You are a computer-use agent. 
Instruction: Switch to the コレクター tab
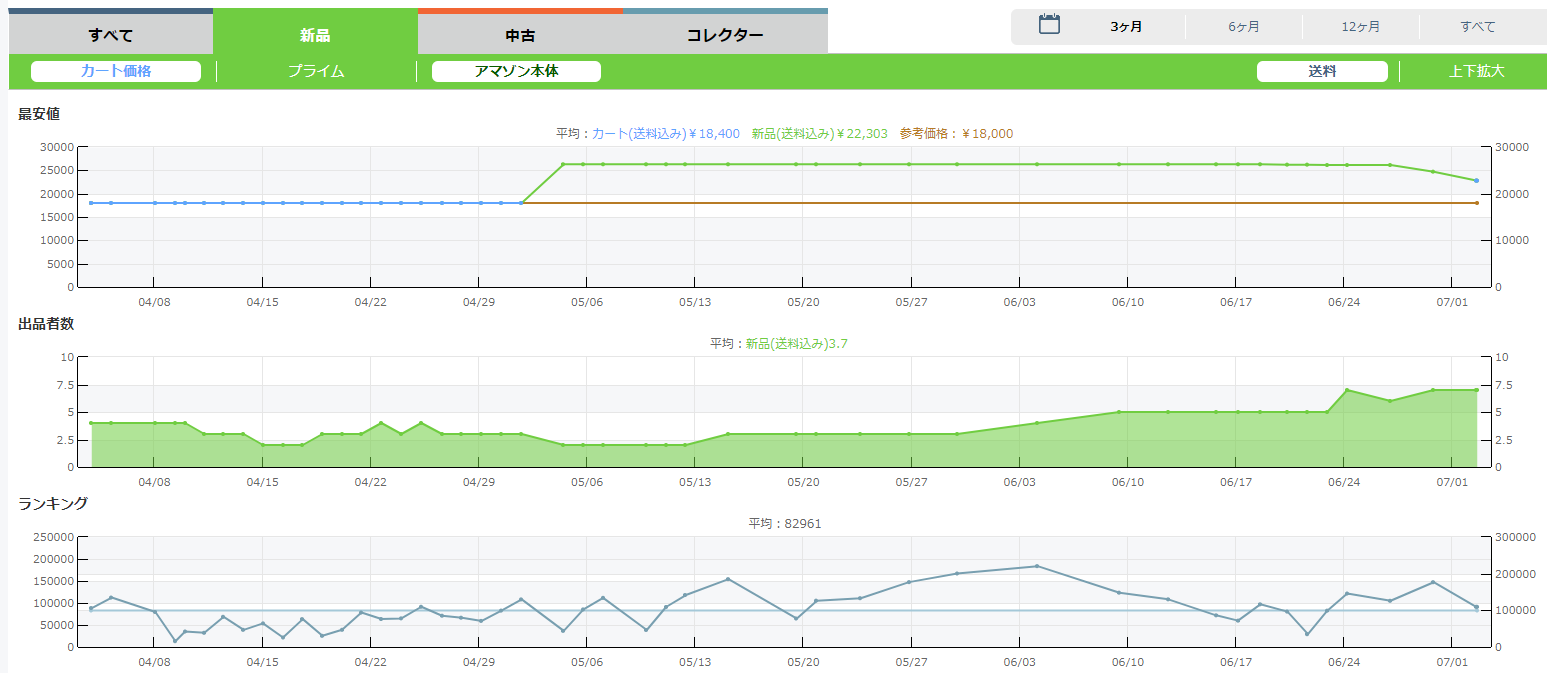pyautogui.click(x=725, y=35)
